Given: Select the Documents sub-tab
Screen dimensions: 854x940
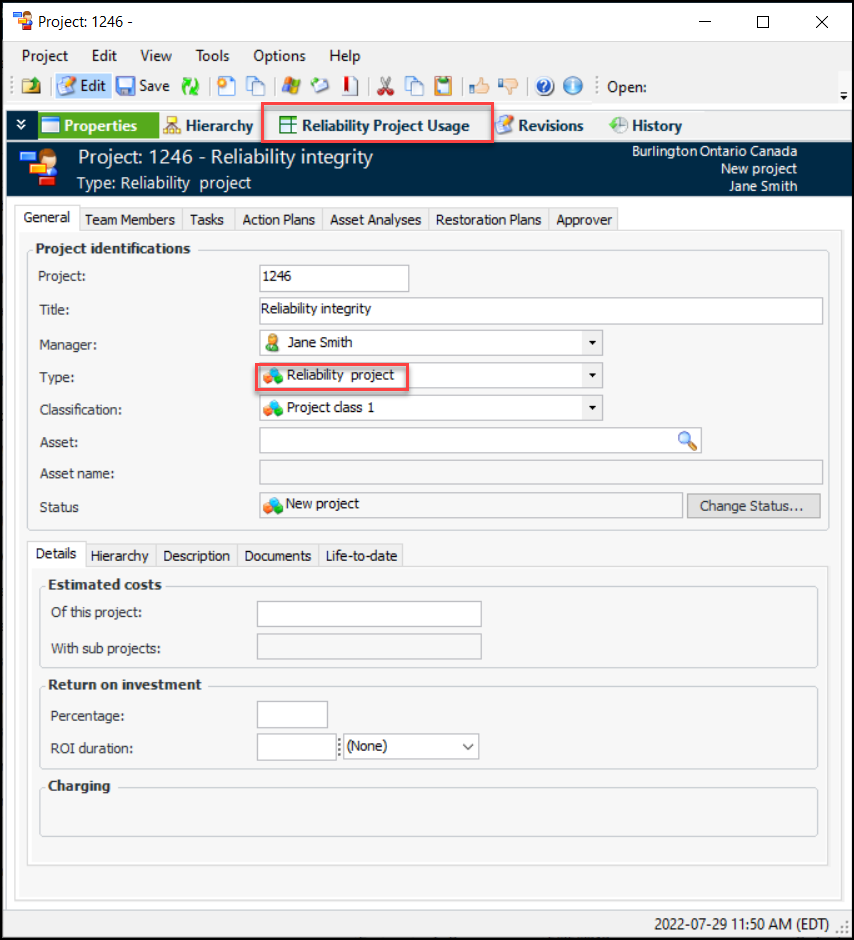Looking at the screenshot, I should tap(277, 556).
